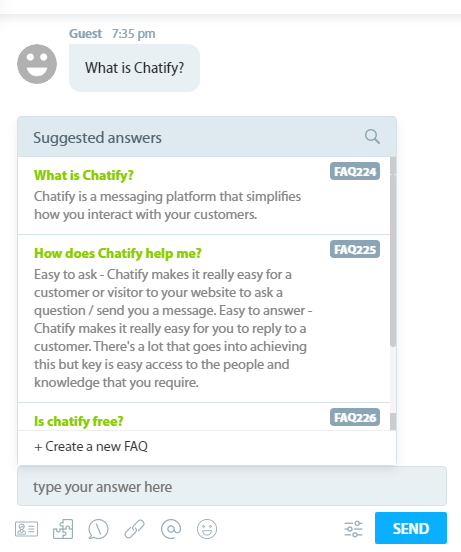
Task: Click the FAQ225 tag badge
Action: coord(355,249)
